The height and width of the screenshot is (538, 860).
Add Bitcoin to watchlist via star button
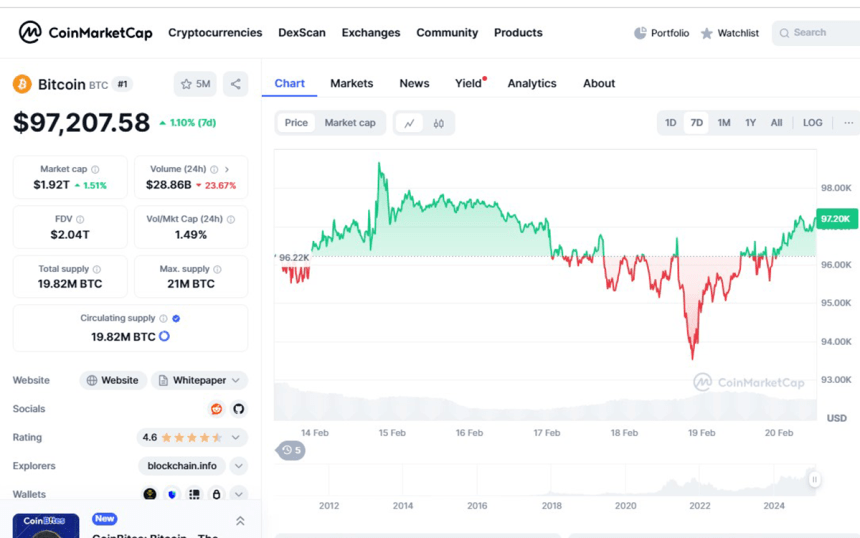(x=195, y=84)
